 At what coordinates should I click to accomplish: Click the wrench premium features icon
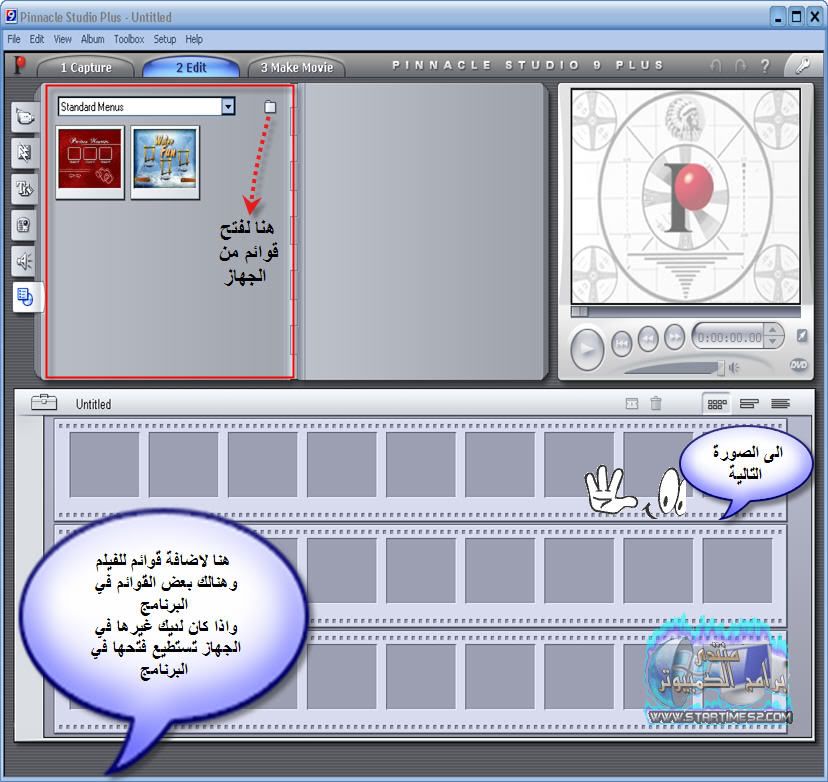click(802, 66)
